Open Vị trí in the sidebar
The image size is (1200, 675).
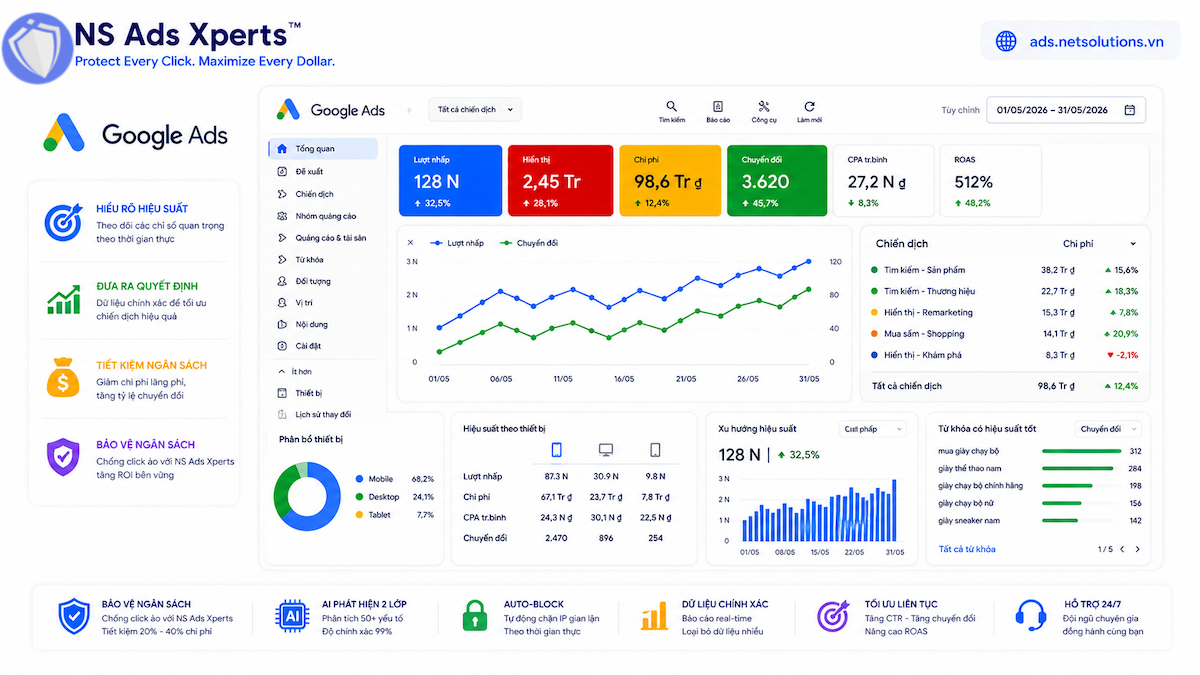323,303
